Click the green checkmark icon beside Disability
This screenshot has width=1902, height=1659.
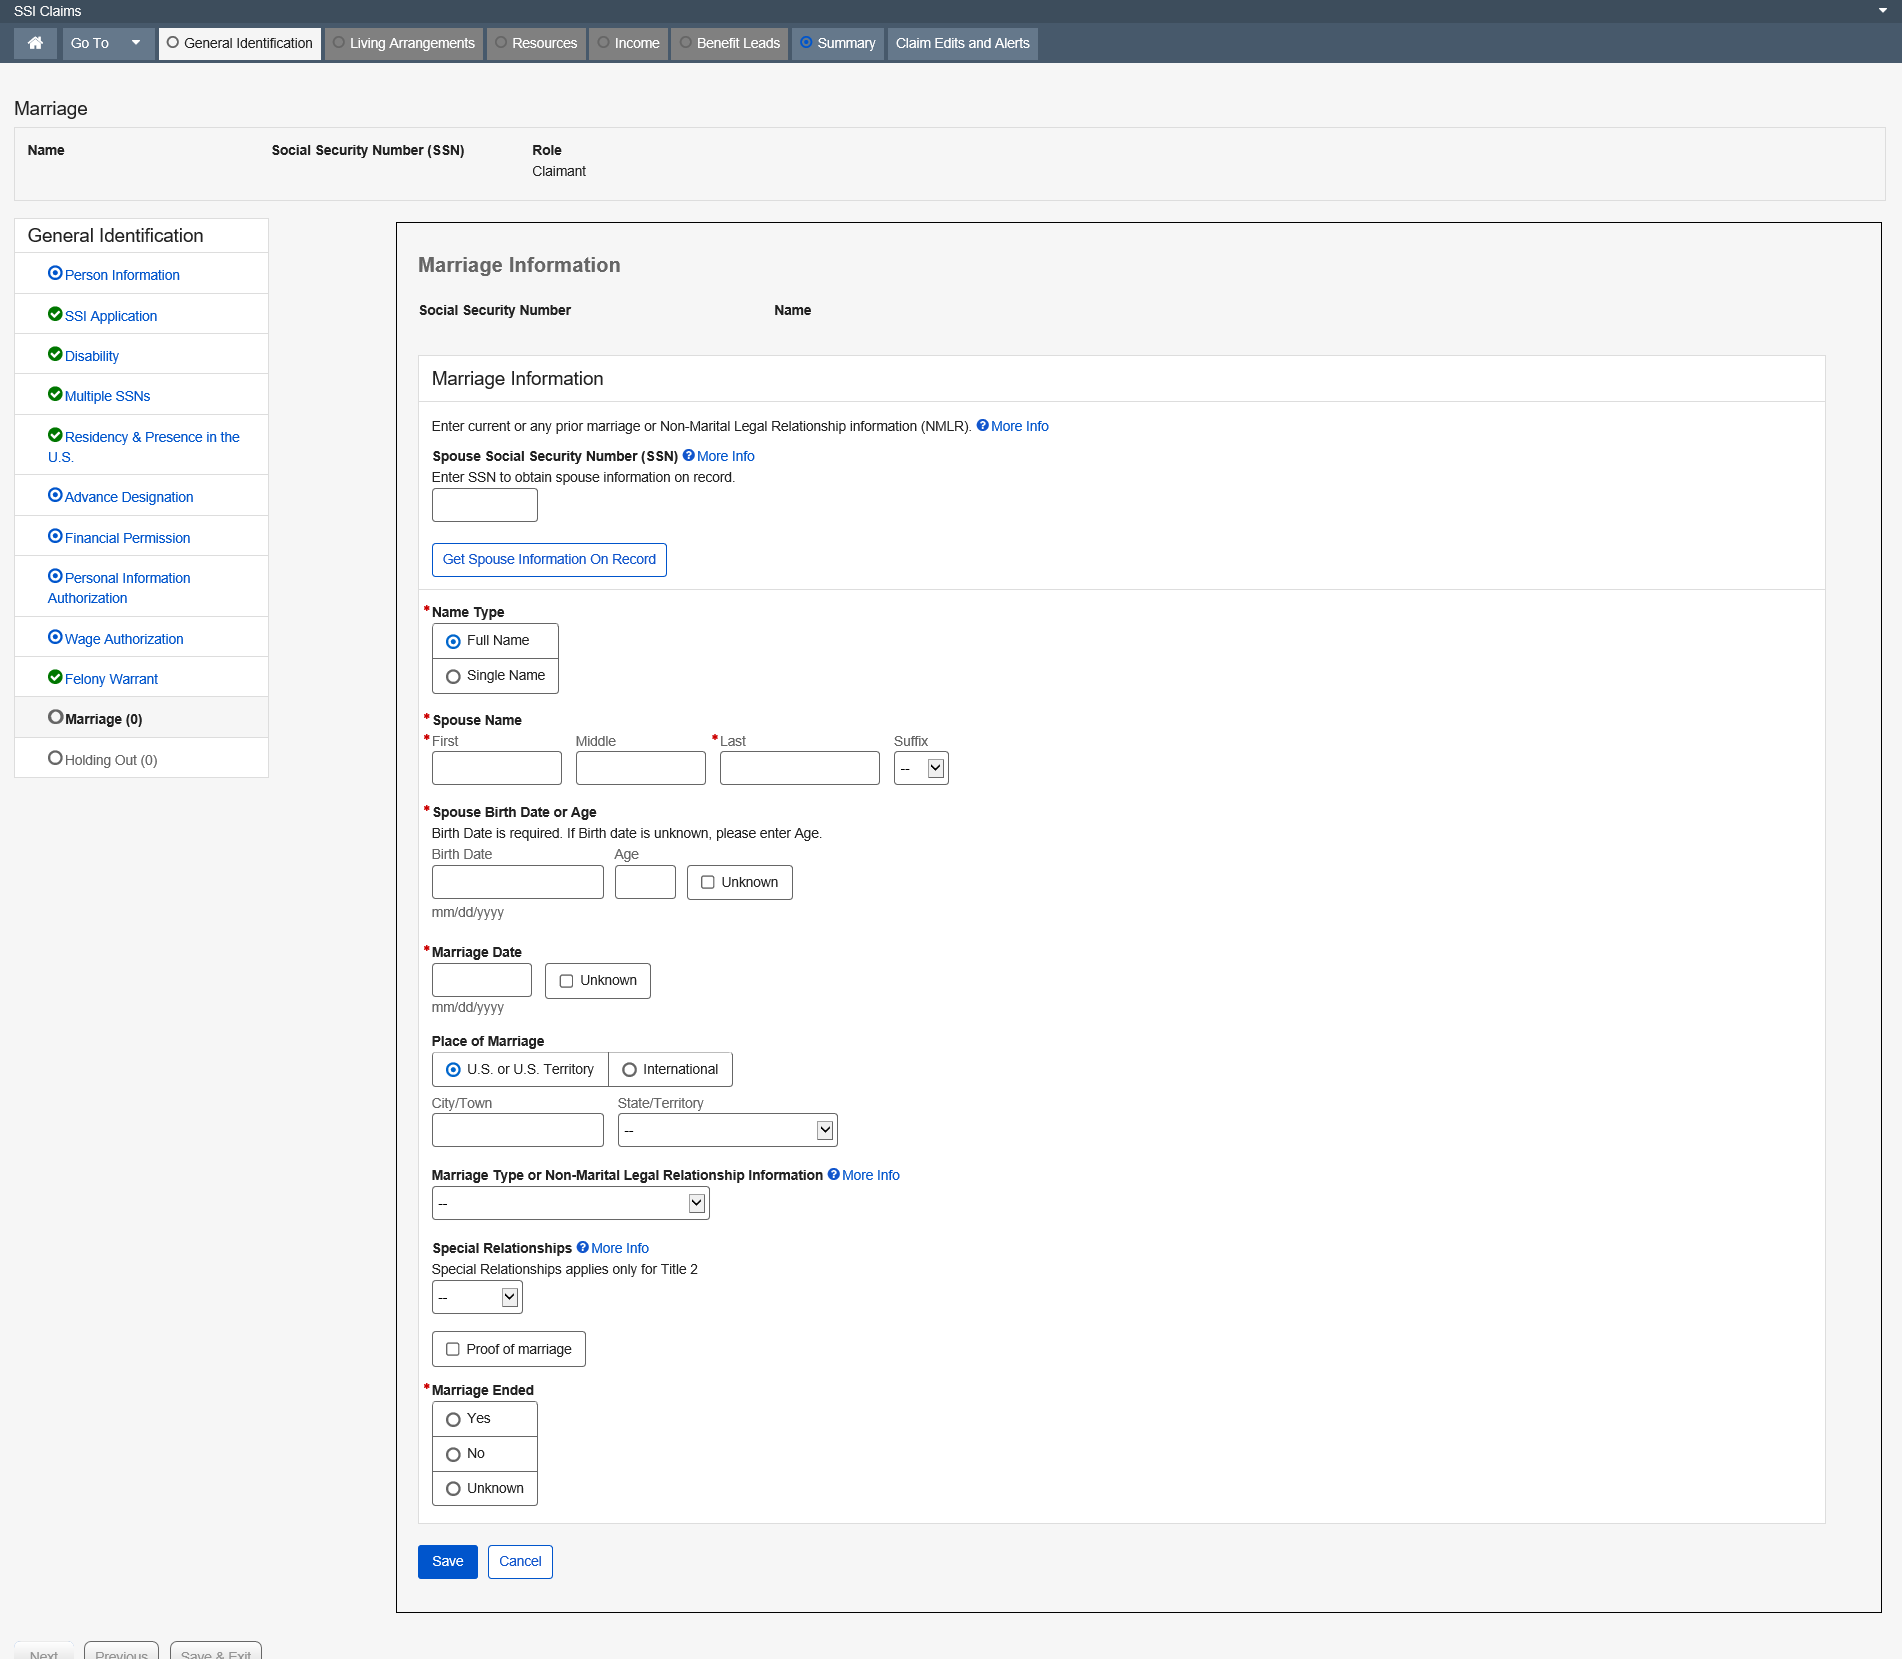point(55,354)
